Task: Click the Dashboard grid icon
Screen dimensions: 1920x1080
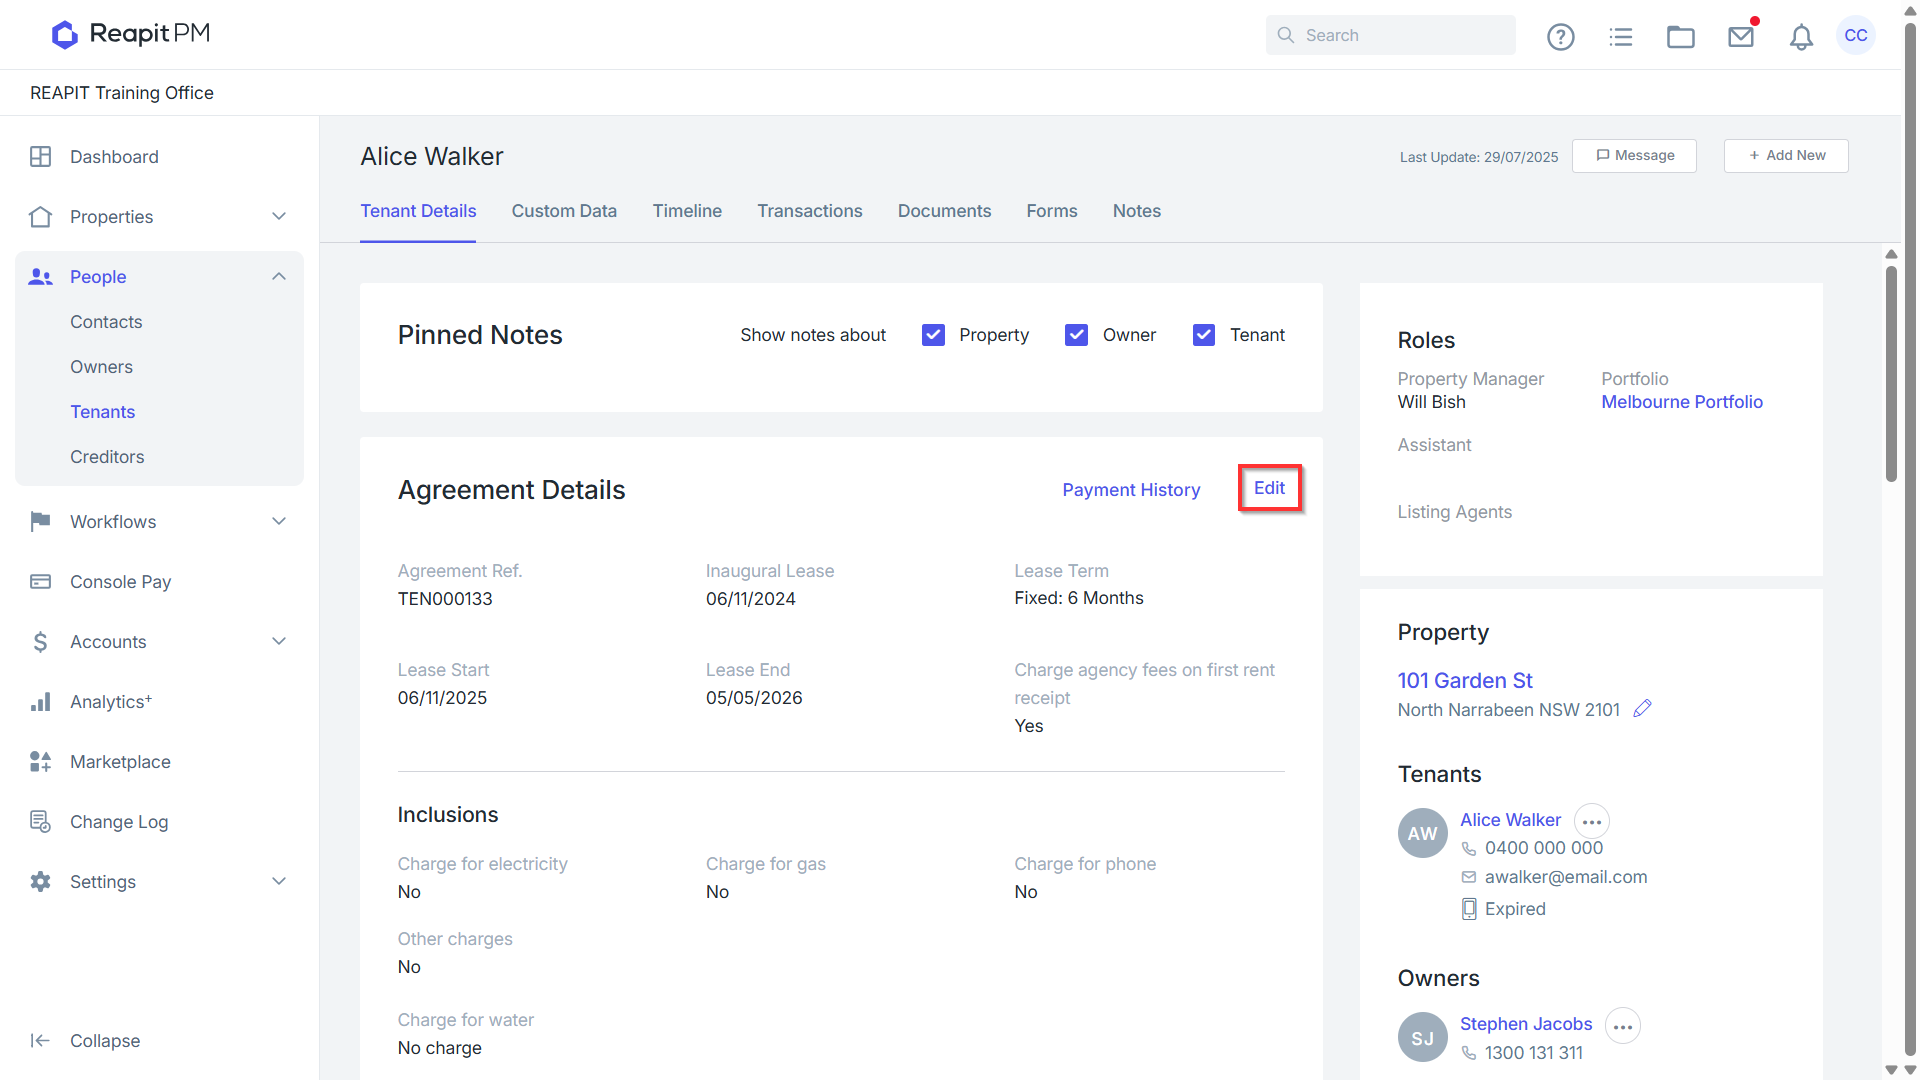Action: pyautogui.click(x=41, y=157)
